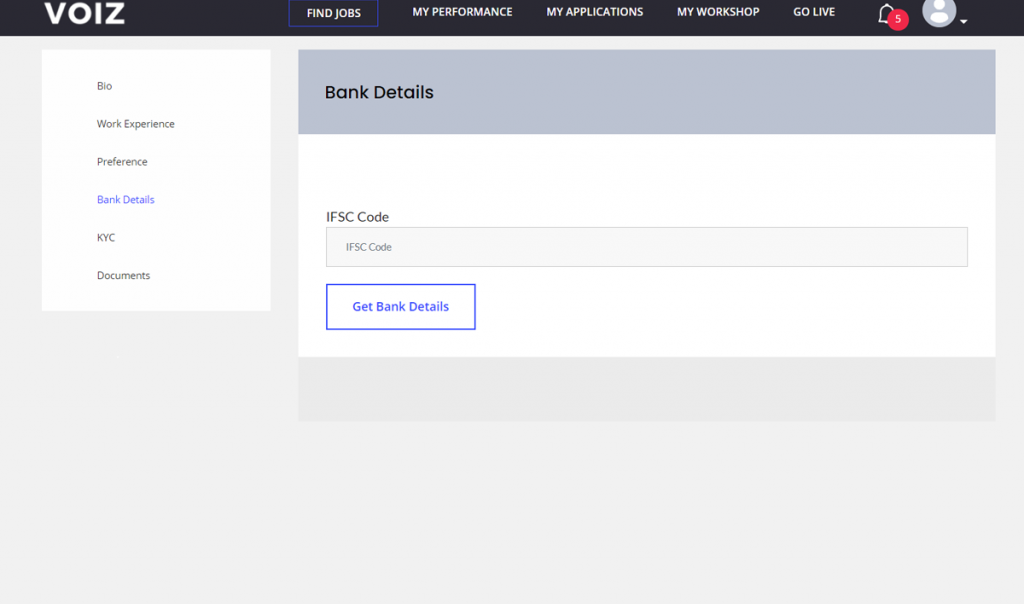Expand the profile dropdown arrow
1024x604 pixels.
(x=964, y=22)
